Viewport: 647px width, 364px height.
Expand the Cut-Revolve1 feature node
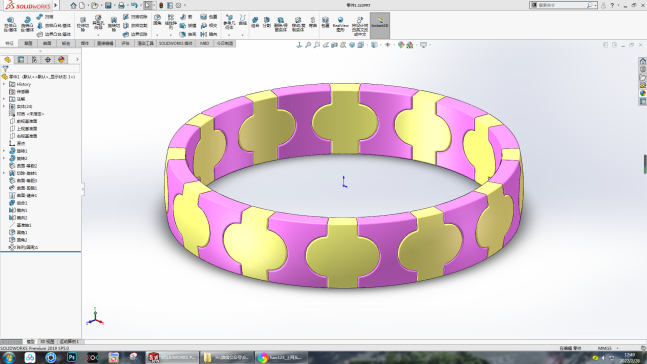[4, 173]
